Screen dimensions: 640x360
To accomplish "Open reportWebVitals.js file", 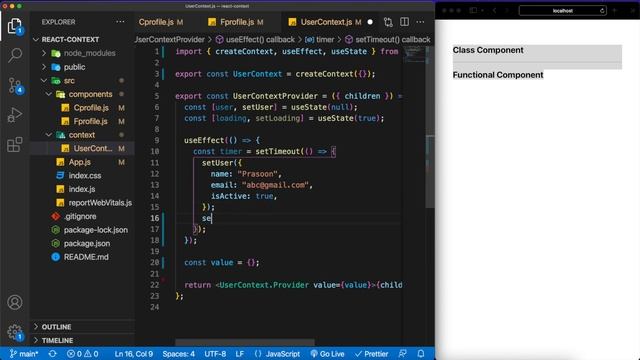I will (100, 203).
